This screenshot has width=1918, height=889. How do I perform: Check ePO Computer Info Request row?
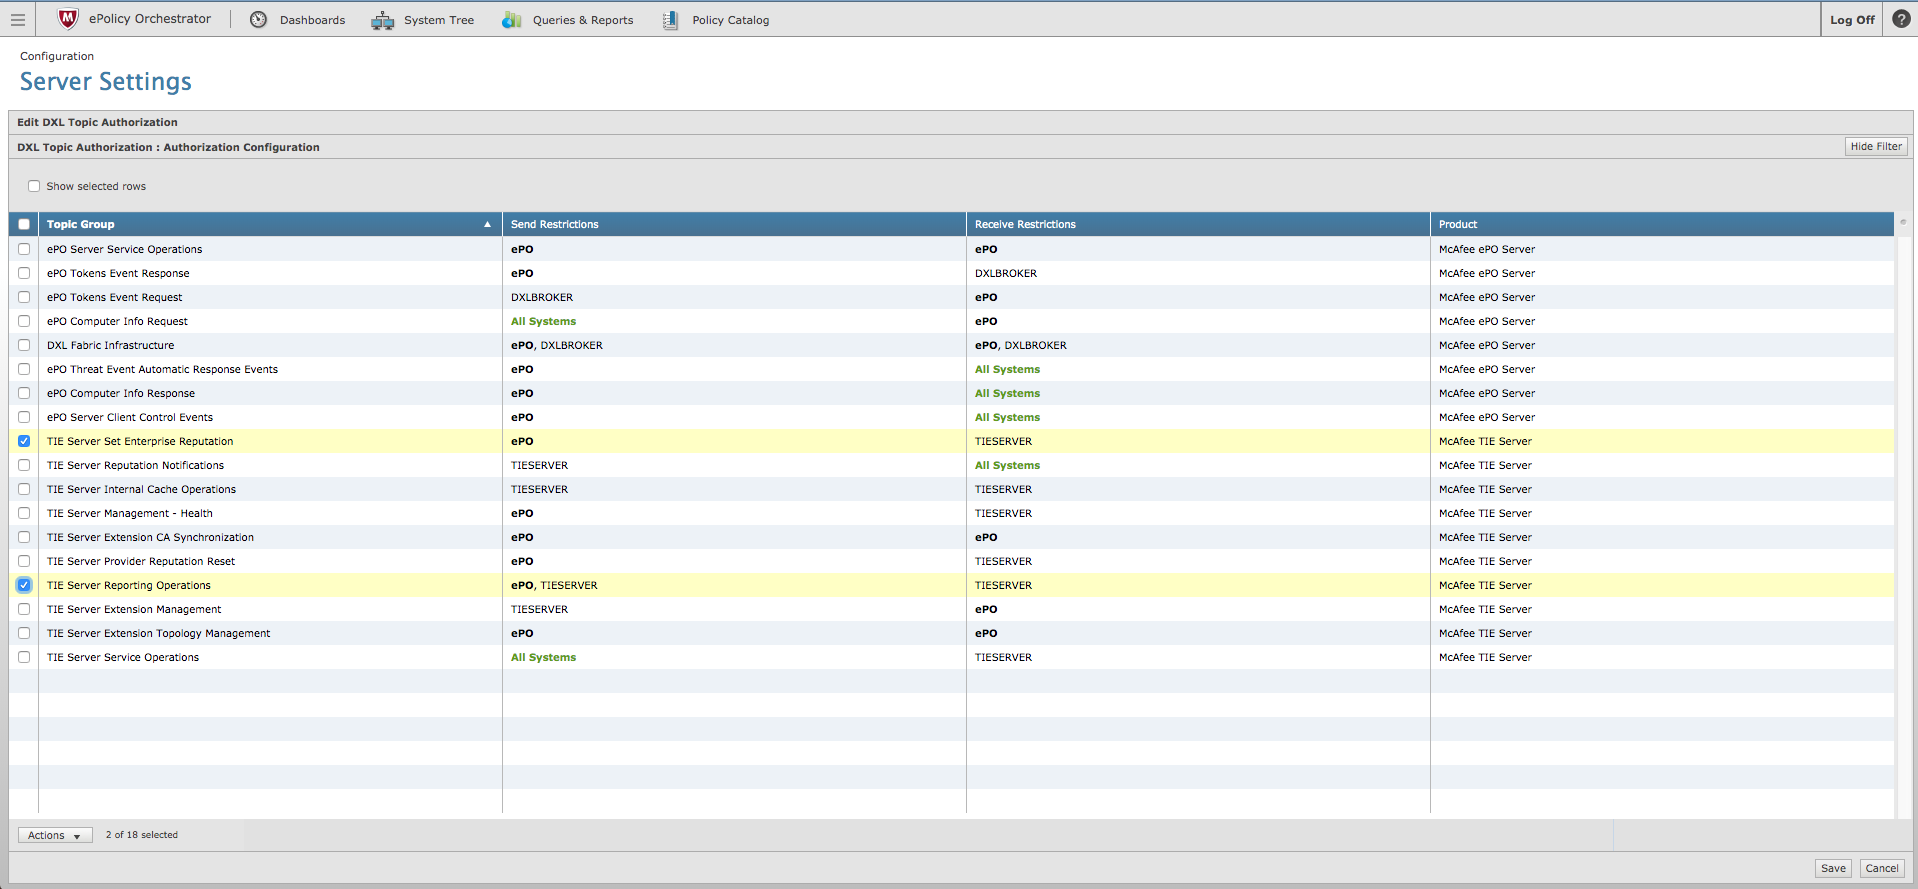24,321
